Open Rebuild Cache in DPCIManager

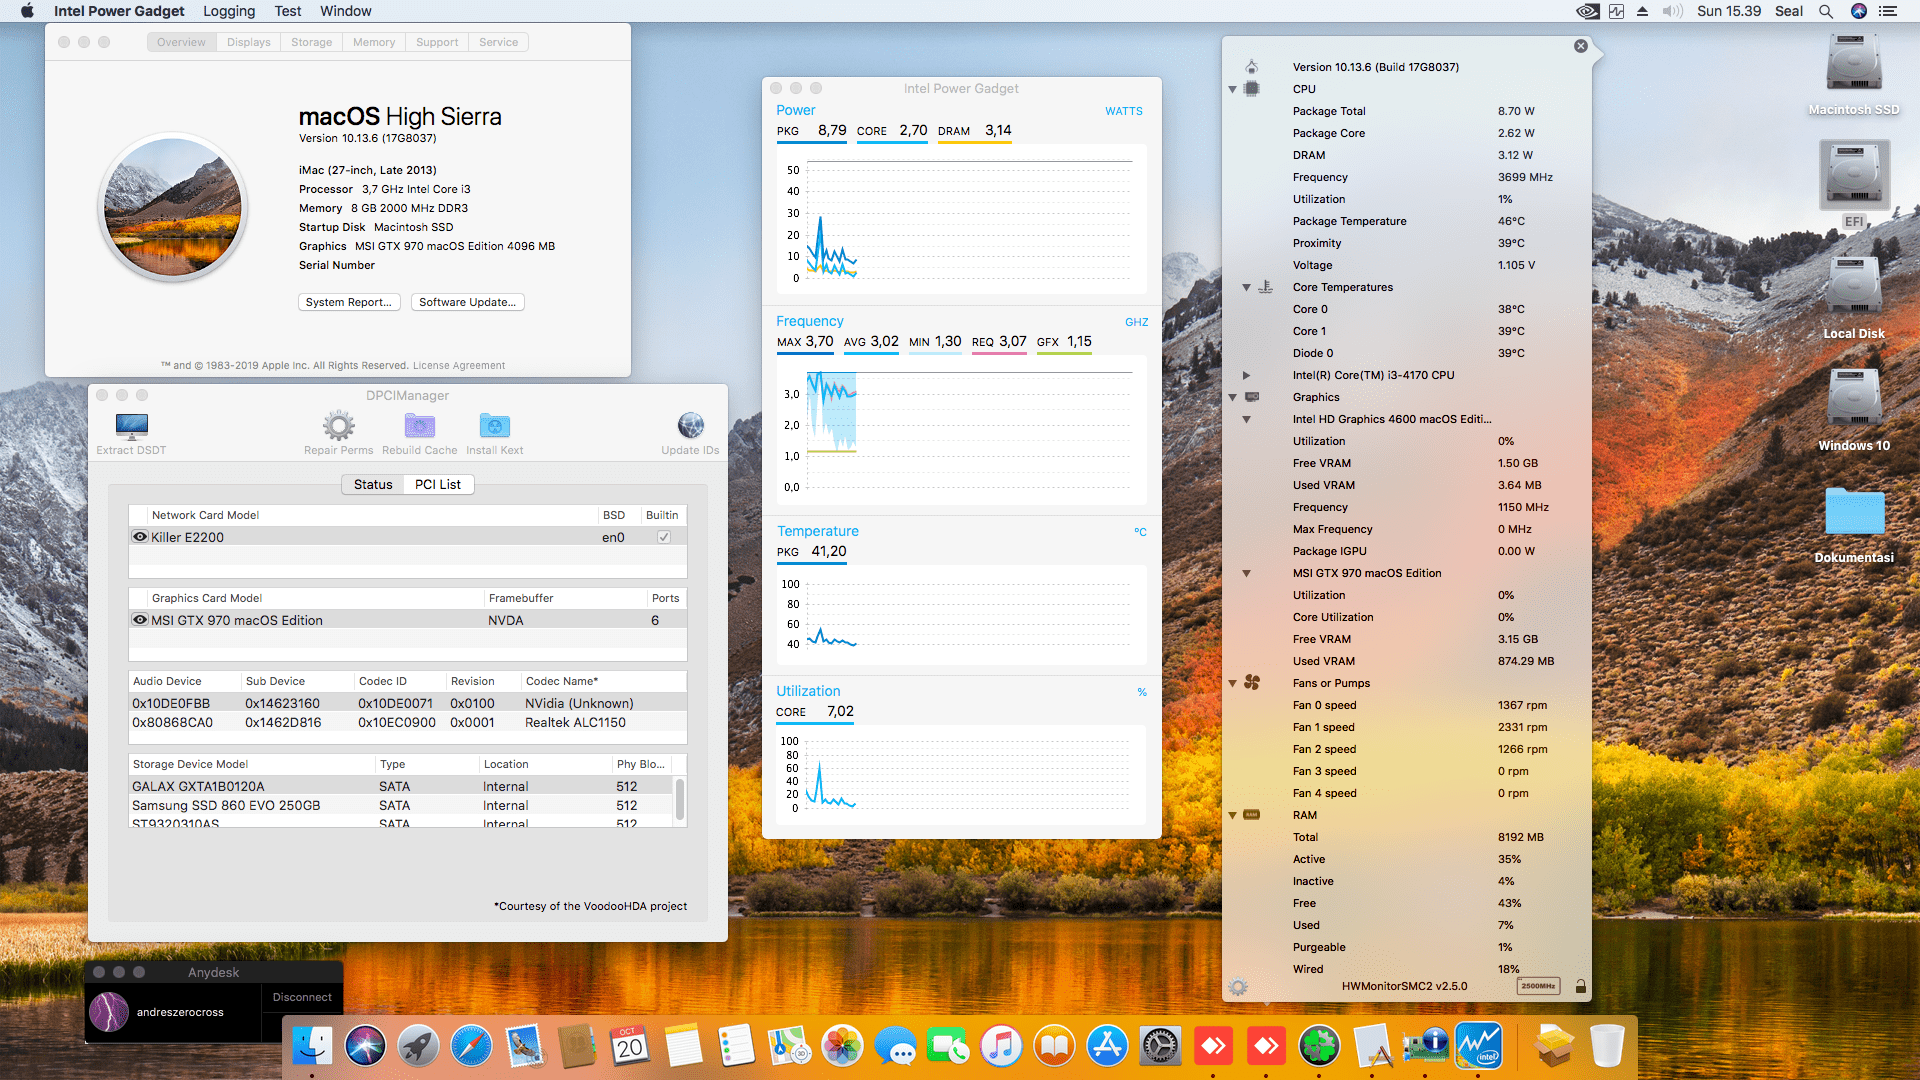419,427
